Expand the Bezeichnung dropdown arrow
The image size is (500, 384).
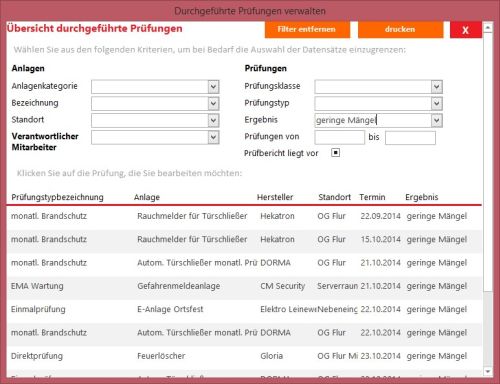pos(213,104)
